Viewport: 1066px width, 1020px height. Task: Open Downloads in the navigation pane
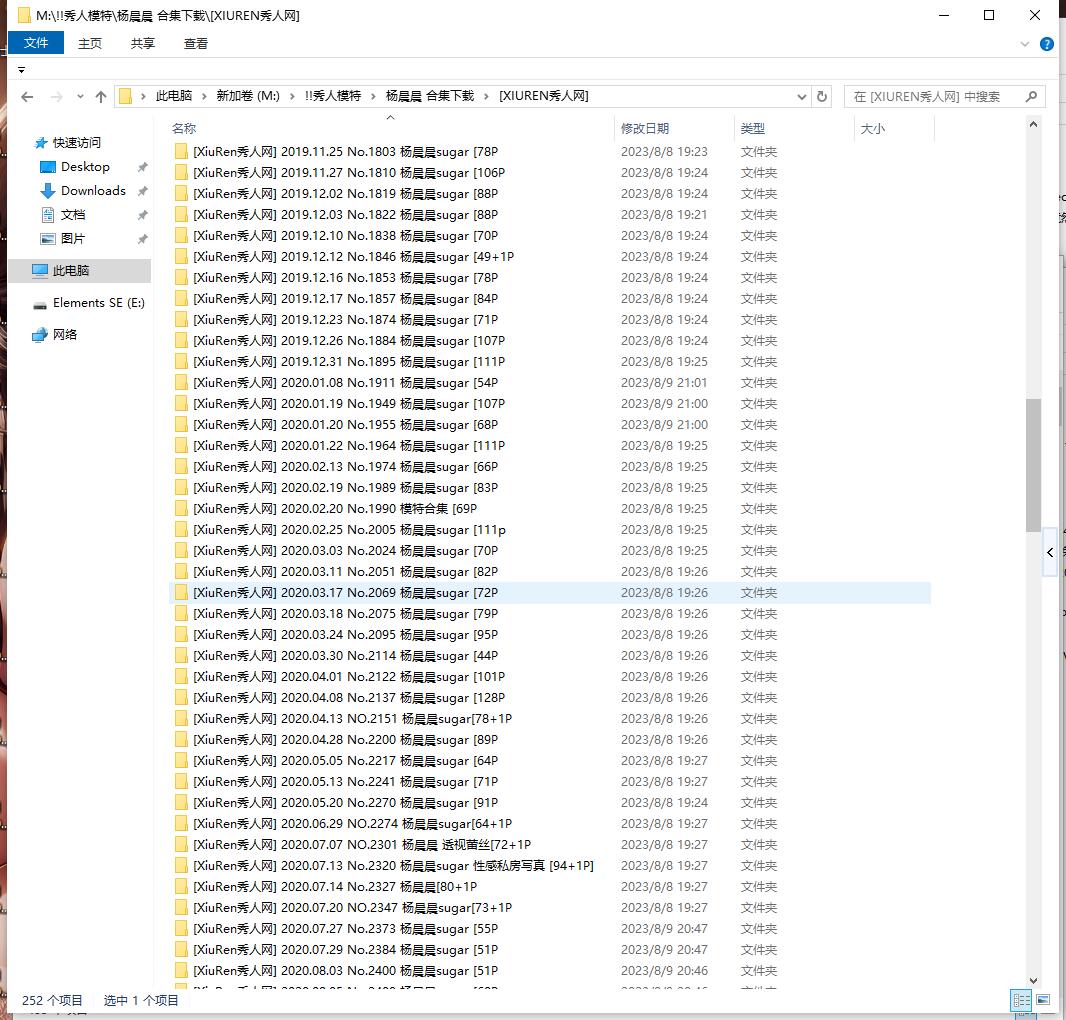(x=93, y=190)
